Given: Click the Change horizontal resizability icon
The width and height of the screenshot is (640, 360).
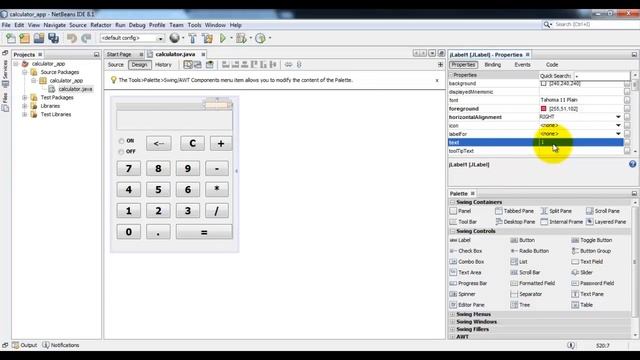Looking at the screenshot, I should pyautogui.click(x=288, y=64).
